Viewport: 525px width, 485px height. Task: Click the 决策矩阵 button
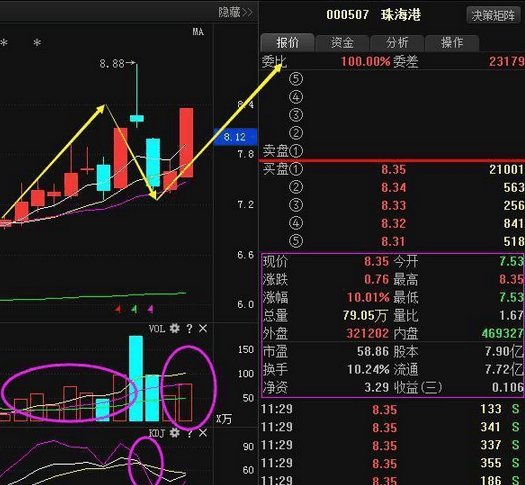[x=493, y=15]
